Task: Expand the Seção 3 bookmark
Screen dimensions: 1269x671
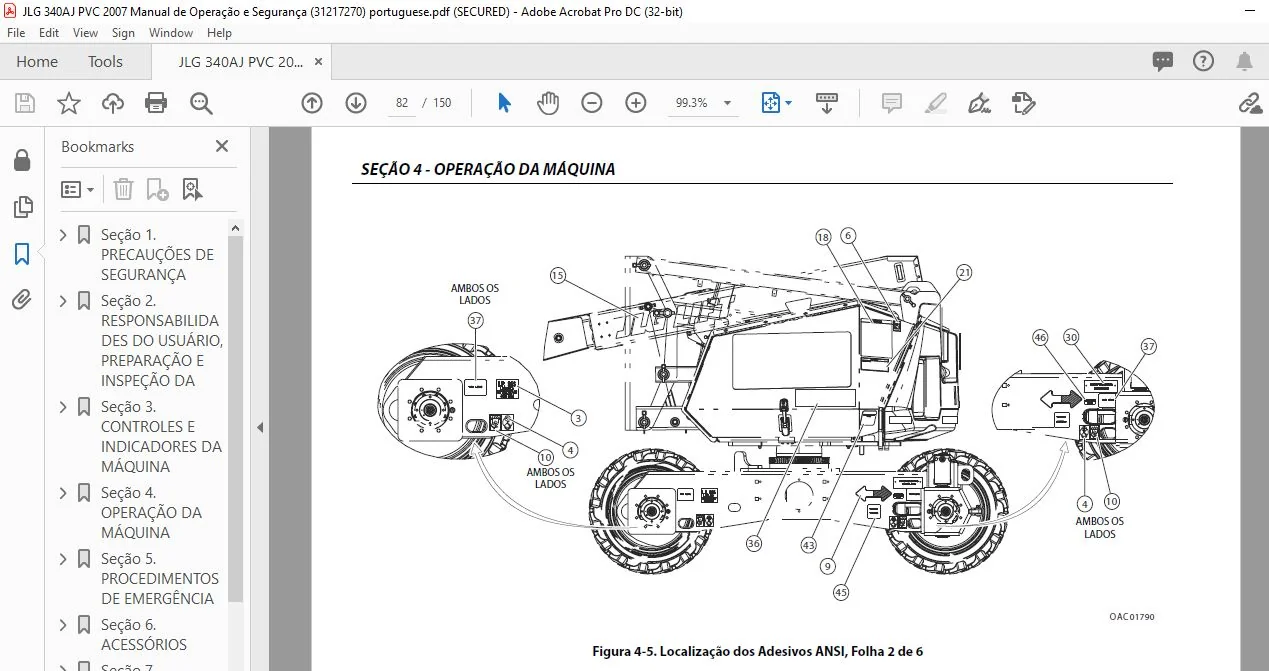Action: (x=64, y=407)
